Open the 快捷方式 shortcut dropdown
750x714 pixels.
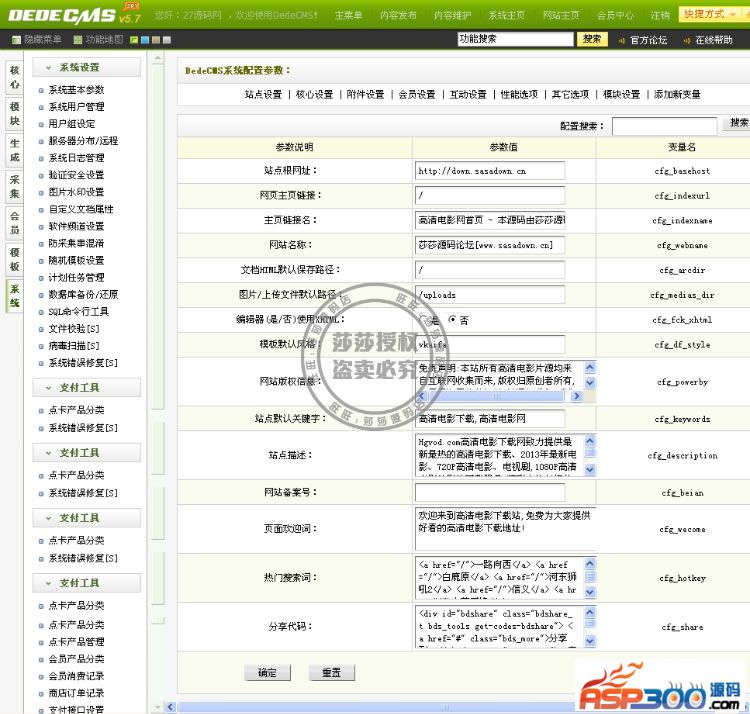[709, 14]
